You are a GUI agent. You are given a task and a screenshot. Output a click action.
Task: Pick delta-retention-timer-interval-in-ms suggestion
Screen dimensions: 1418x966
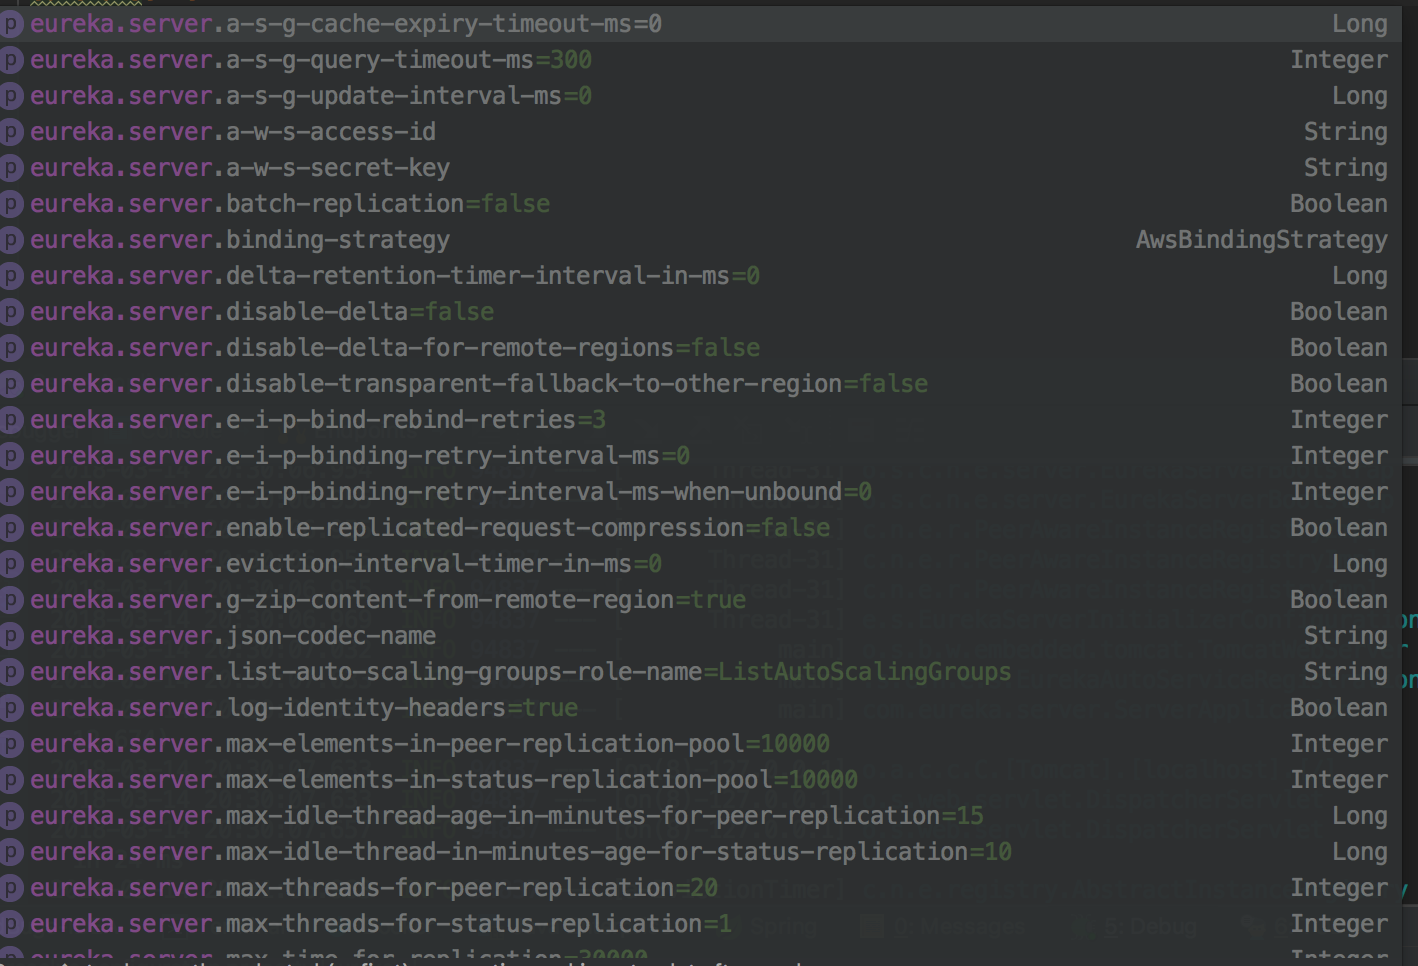pos(394,276)
